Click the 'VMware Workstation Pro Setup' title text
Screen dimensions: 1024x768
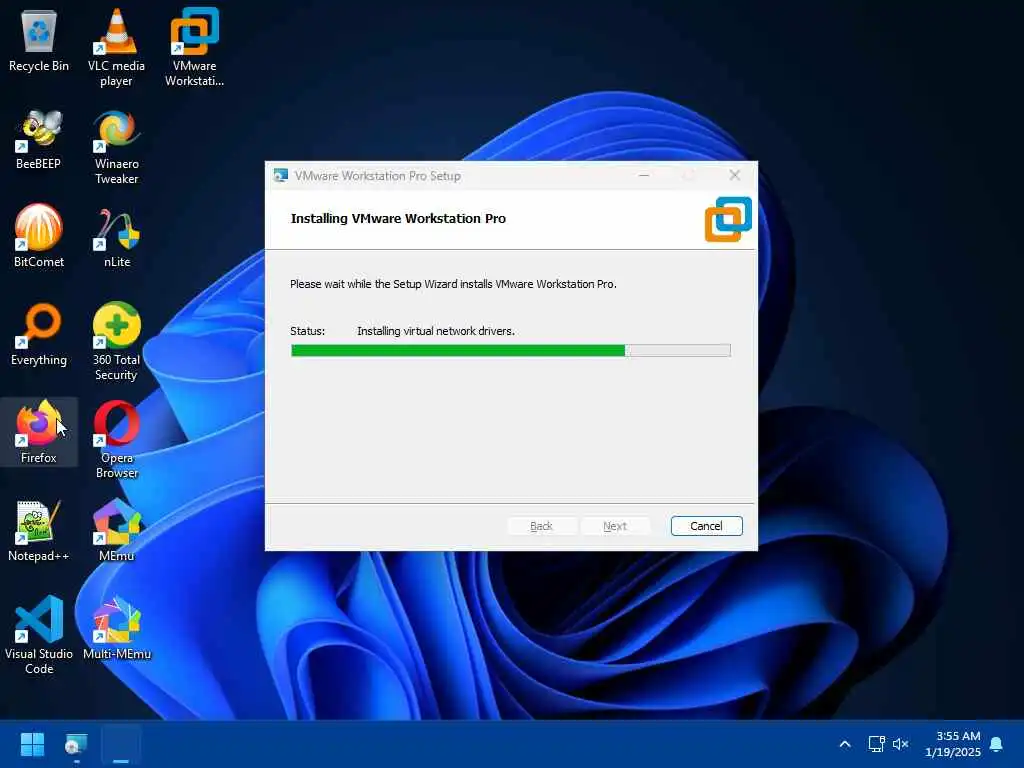[377, 176]
